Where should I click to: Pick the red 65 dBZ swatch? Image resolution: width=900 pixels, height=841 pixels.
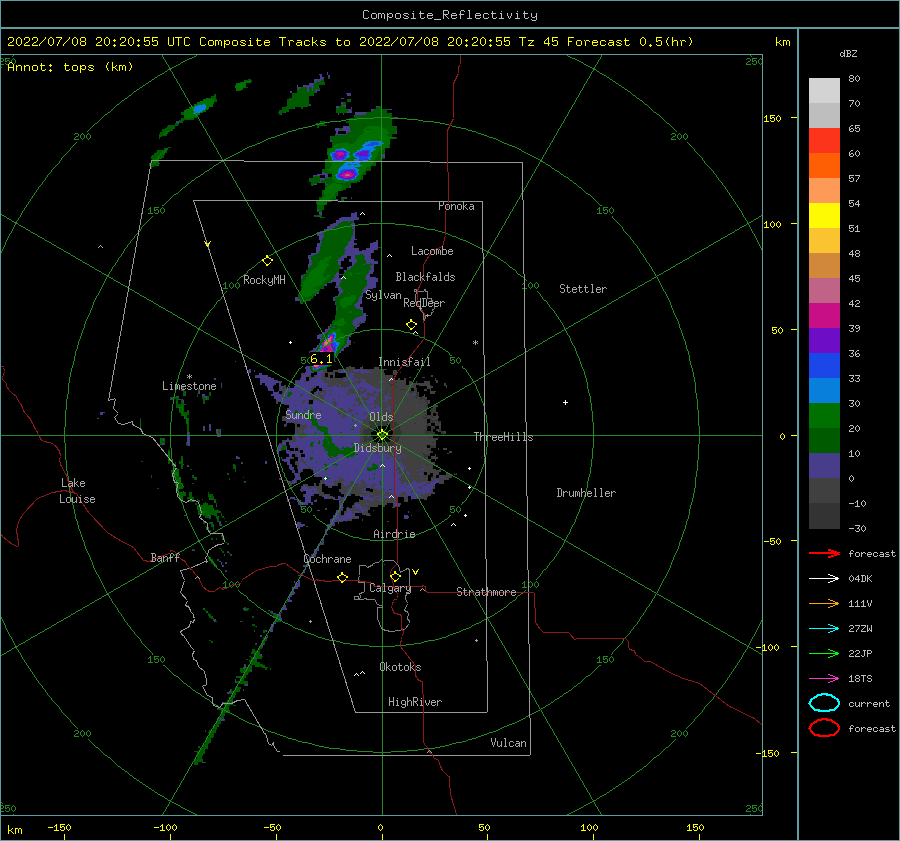click(x=824, y=141)
